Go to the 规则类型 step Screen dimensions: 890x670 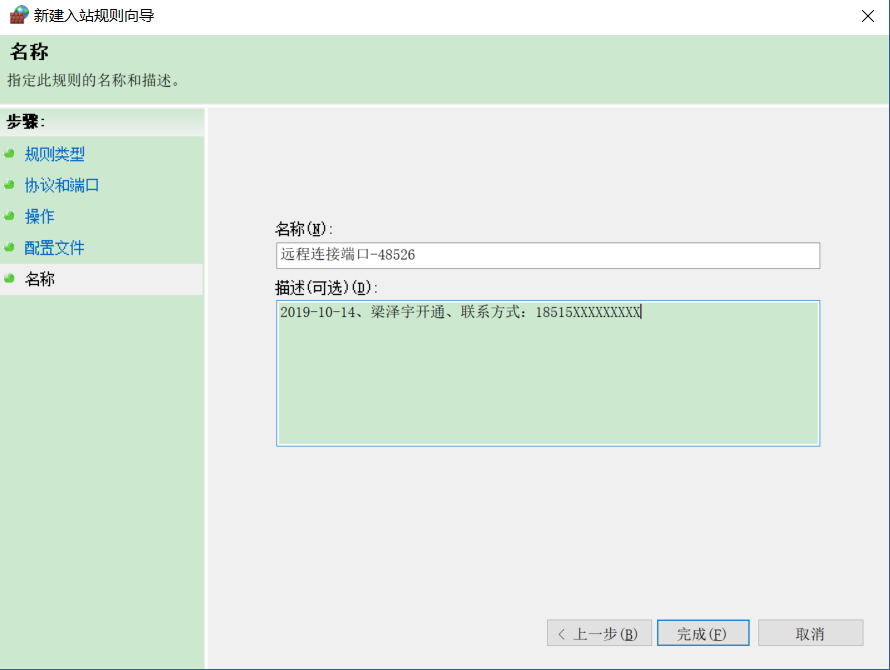pos(54,154)
